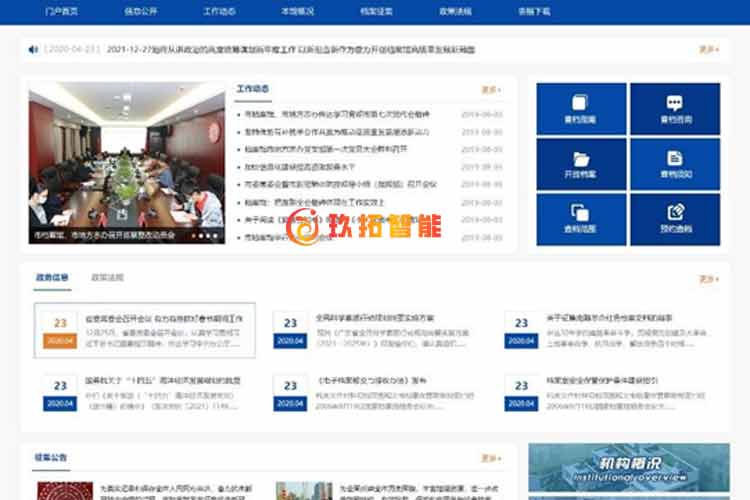
Task: Open the highlighted news card with orange date badge
Action: (x=144, y=330)
